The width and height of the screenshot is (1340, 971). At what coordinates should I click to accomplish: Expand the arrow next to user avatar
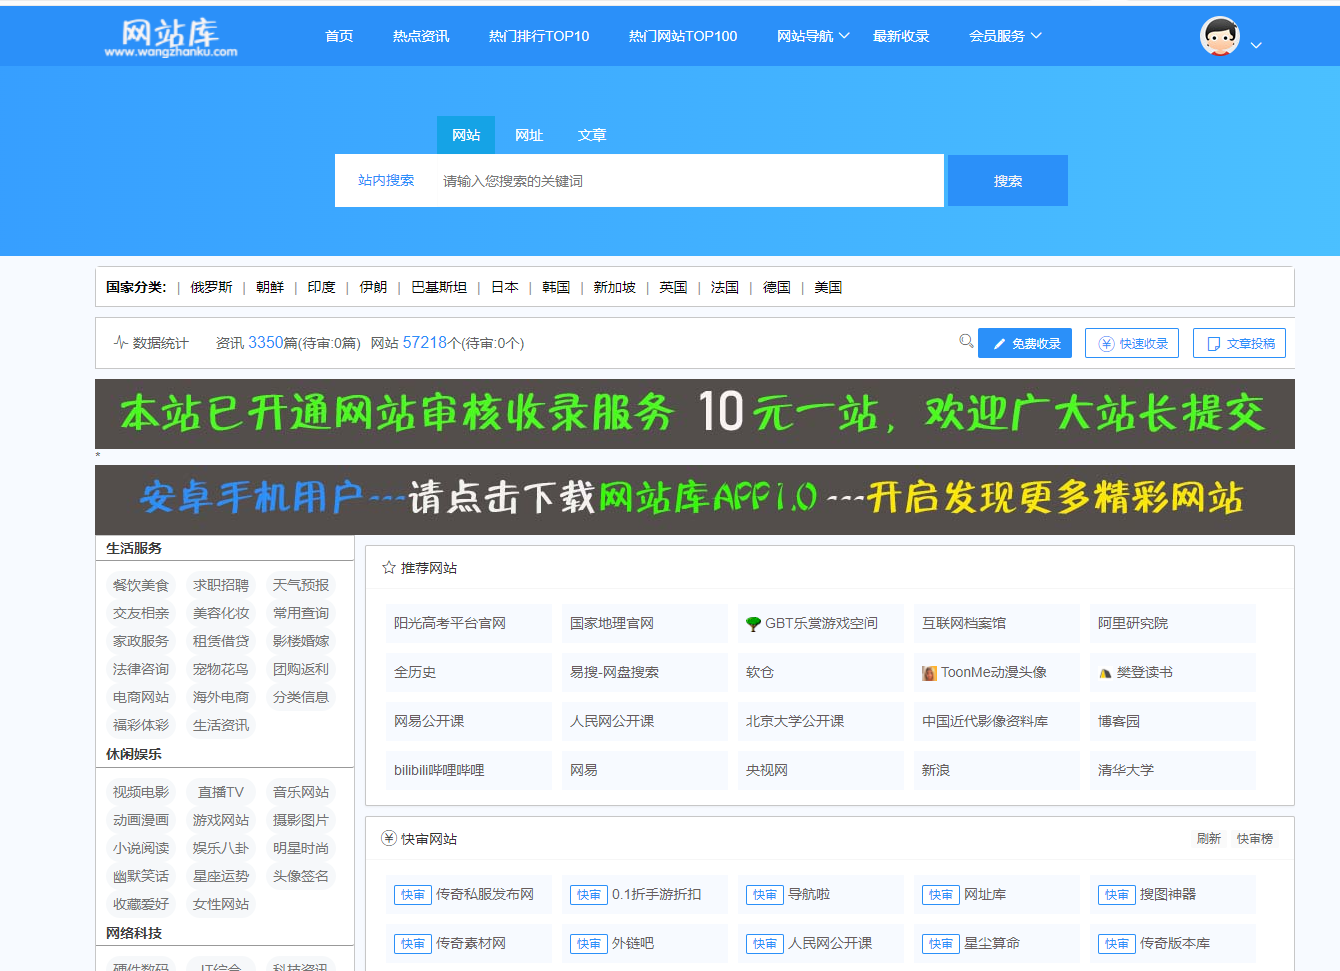coord(1256,45)
